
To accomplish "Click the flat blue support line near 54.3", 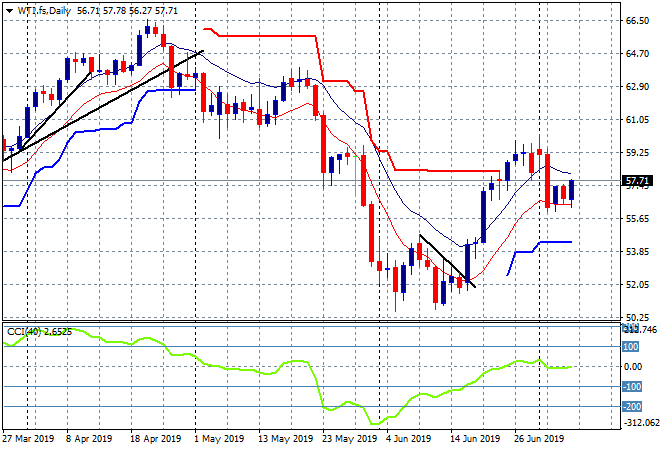I will 556,242.
